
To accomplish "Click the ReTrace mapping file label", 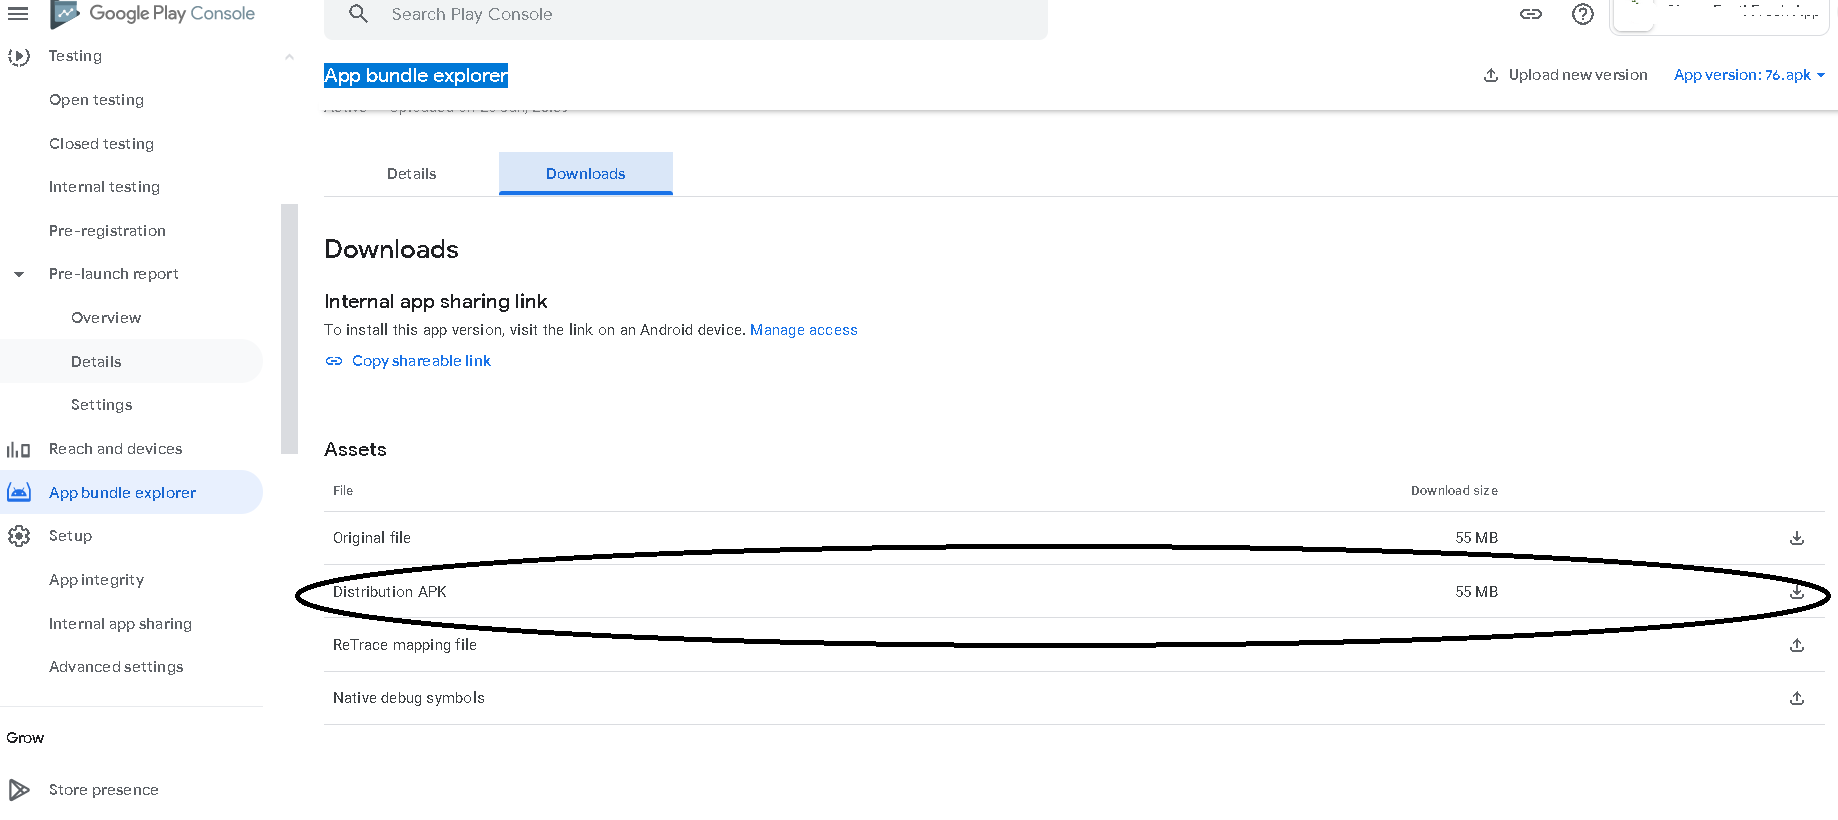I will pyautogui.click(x=404, y=645).
